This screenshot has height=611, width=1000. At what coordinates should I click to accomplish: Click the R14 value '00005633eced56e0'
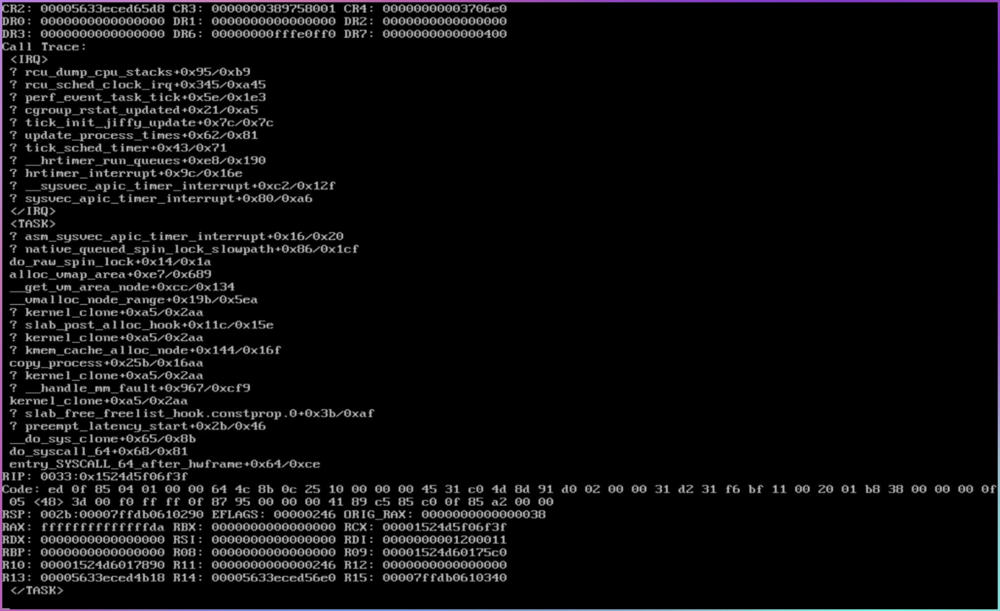tap(274, 578)
